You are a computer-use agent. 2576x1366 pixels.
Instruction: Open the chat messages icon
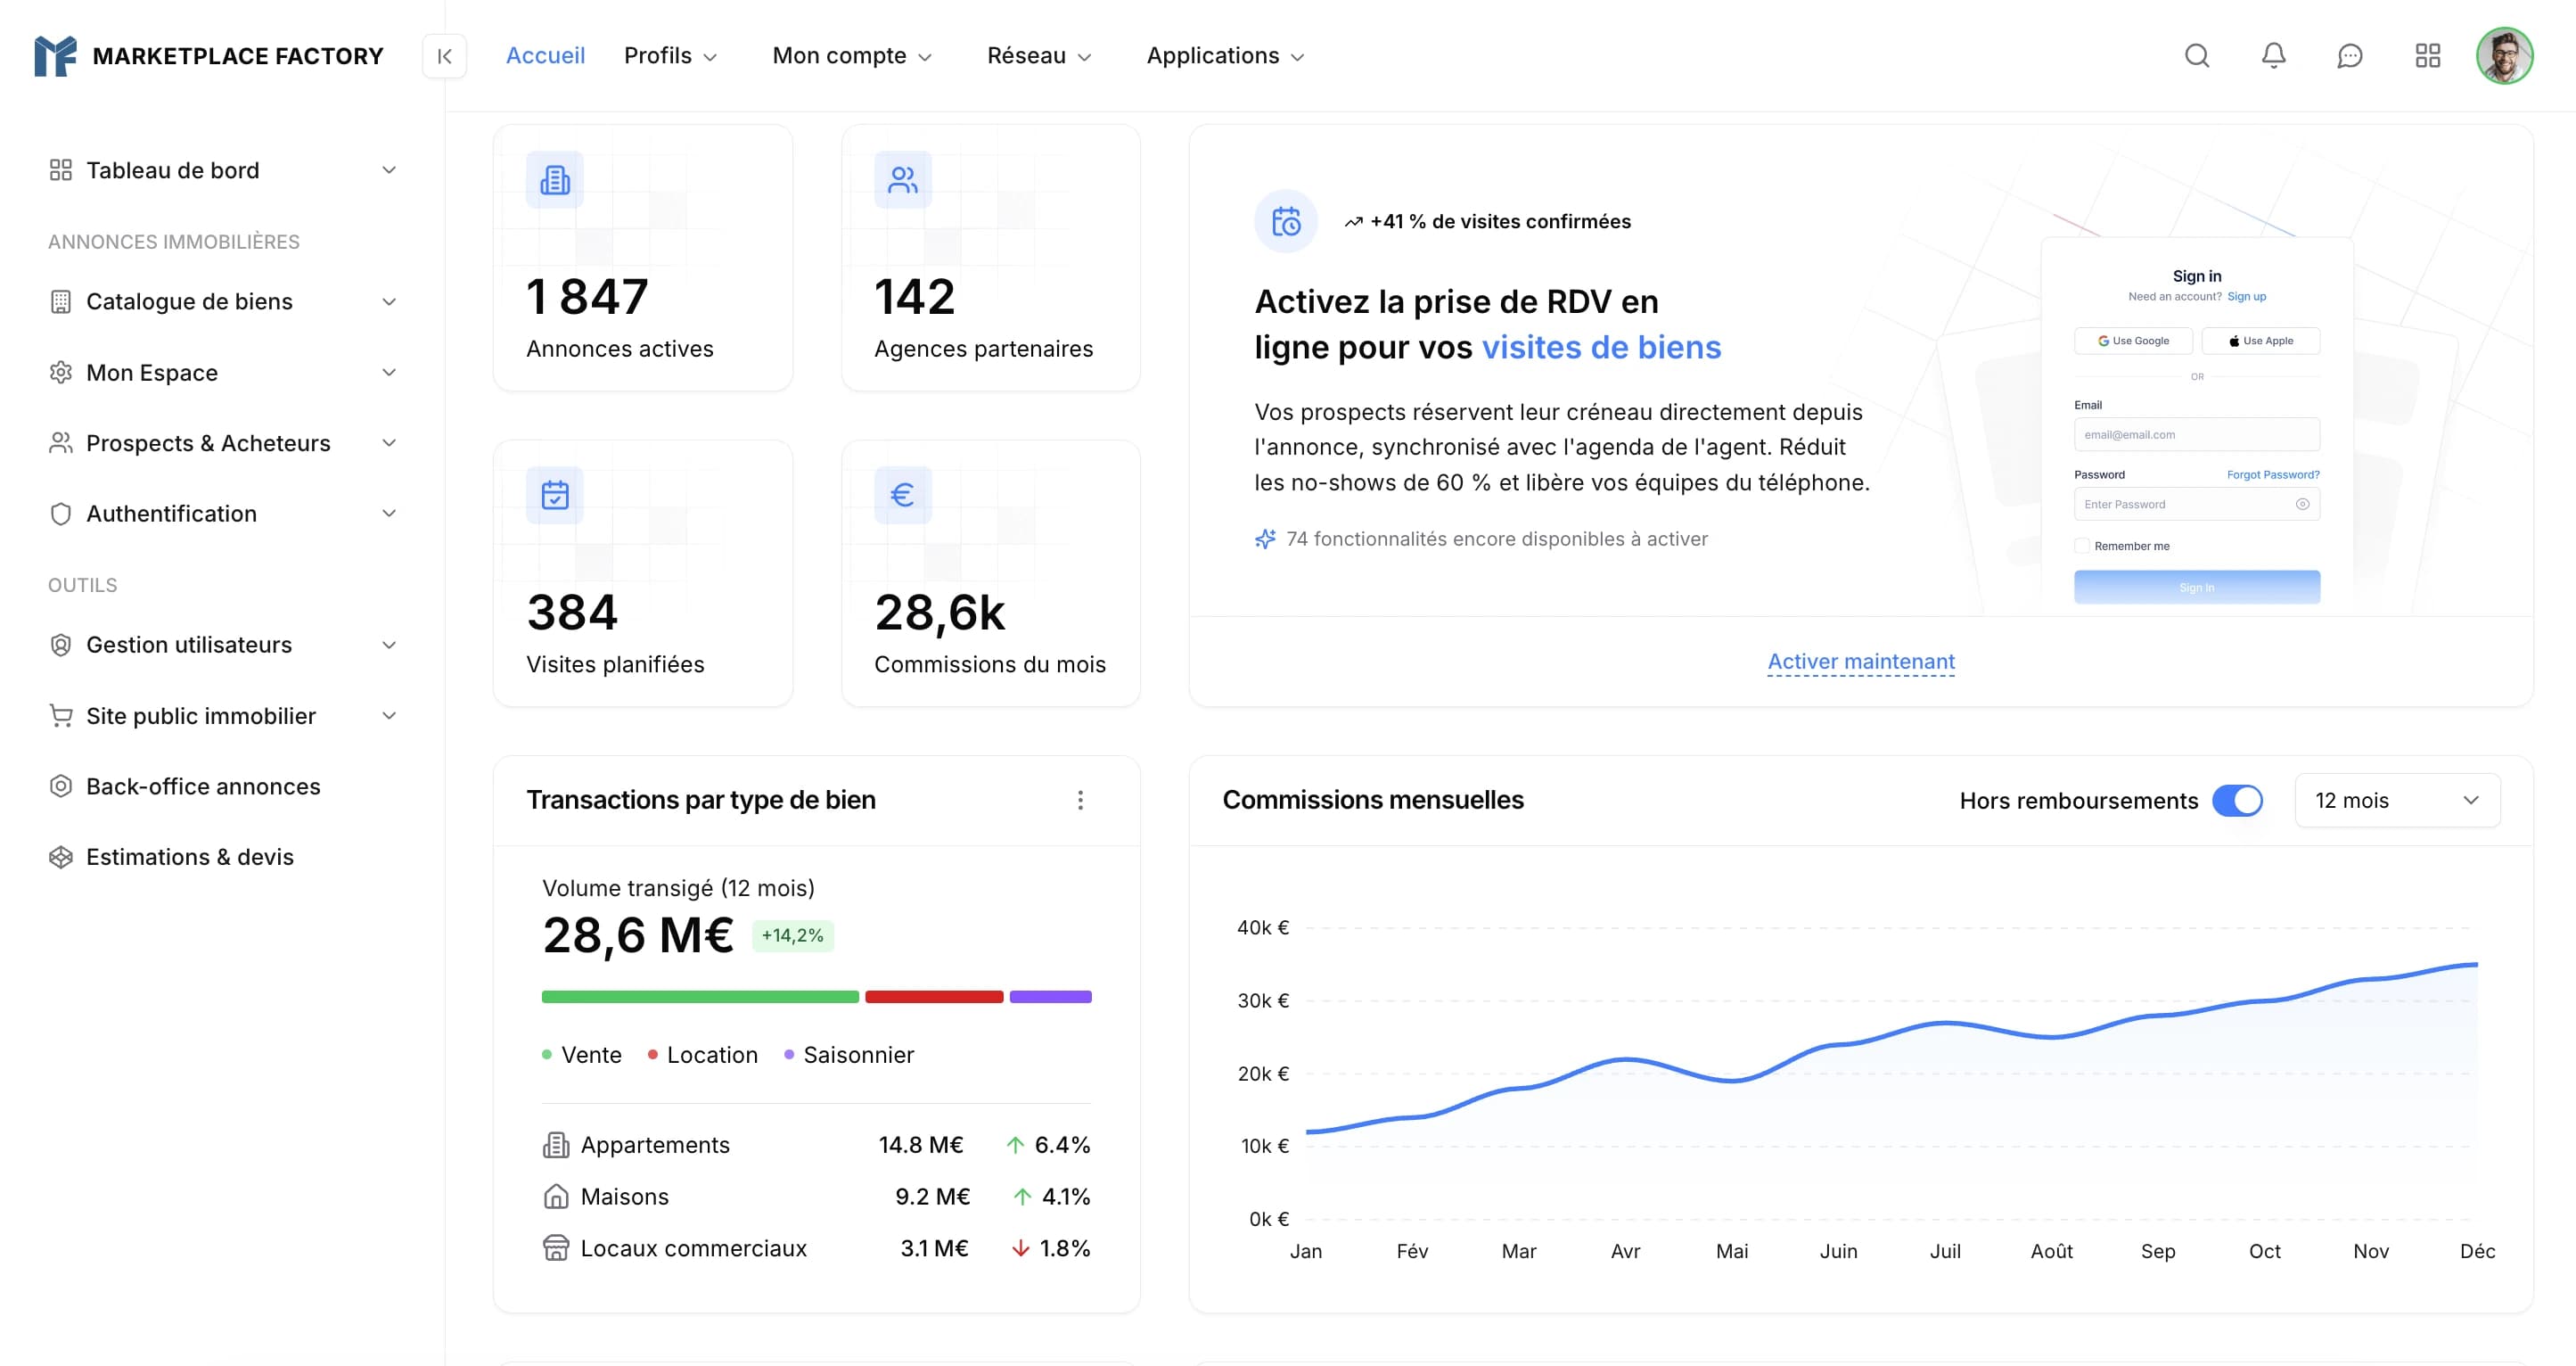pos(2350,55)
